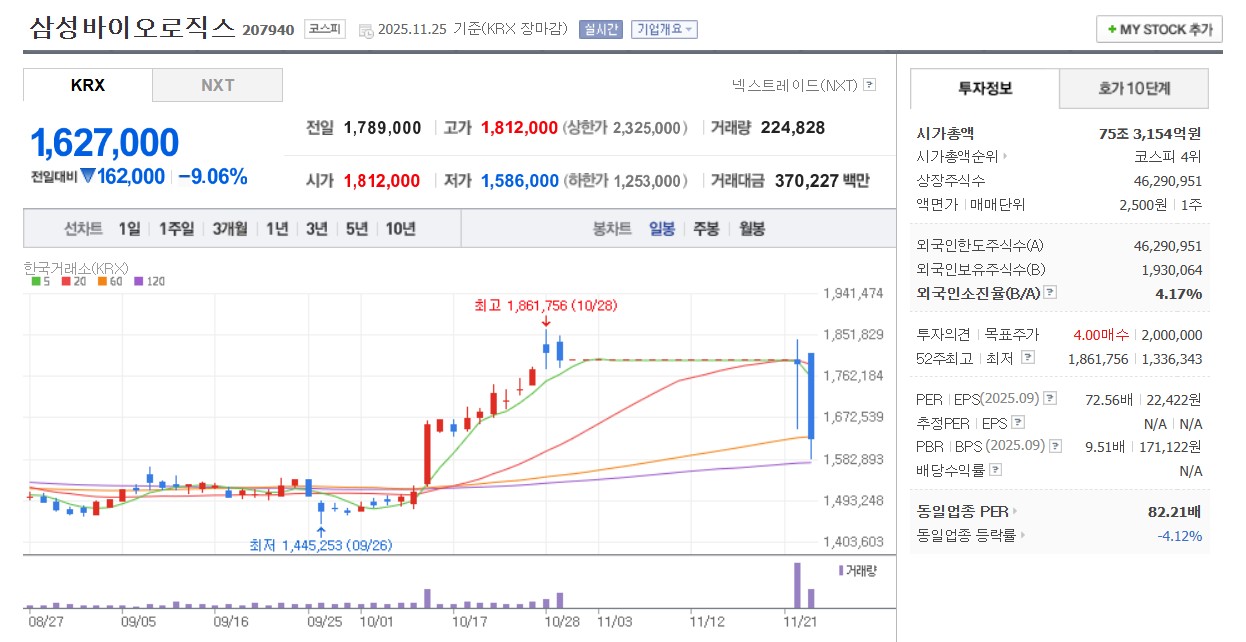Open help icon next to PER | EPS(2025.09)
Image resolution: width=1246 pixels, height=642 pixels.
pos(1050,399)
